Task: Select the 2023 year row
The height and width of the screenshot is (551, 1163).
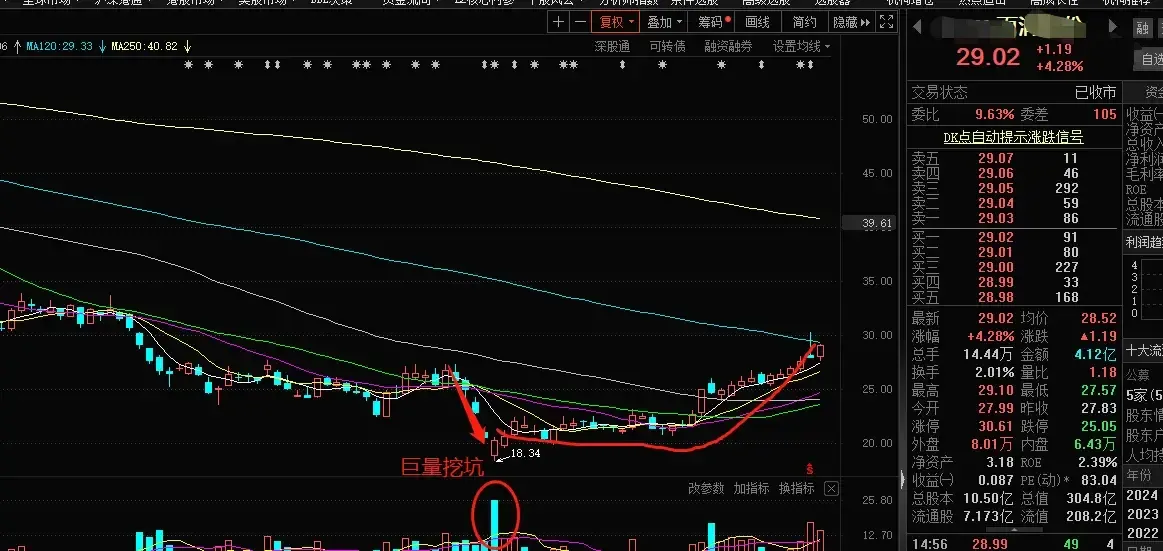Action: pos(1143,514)
